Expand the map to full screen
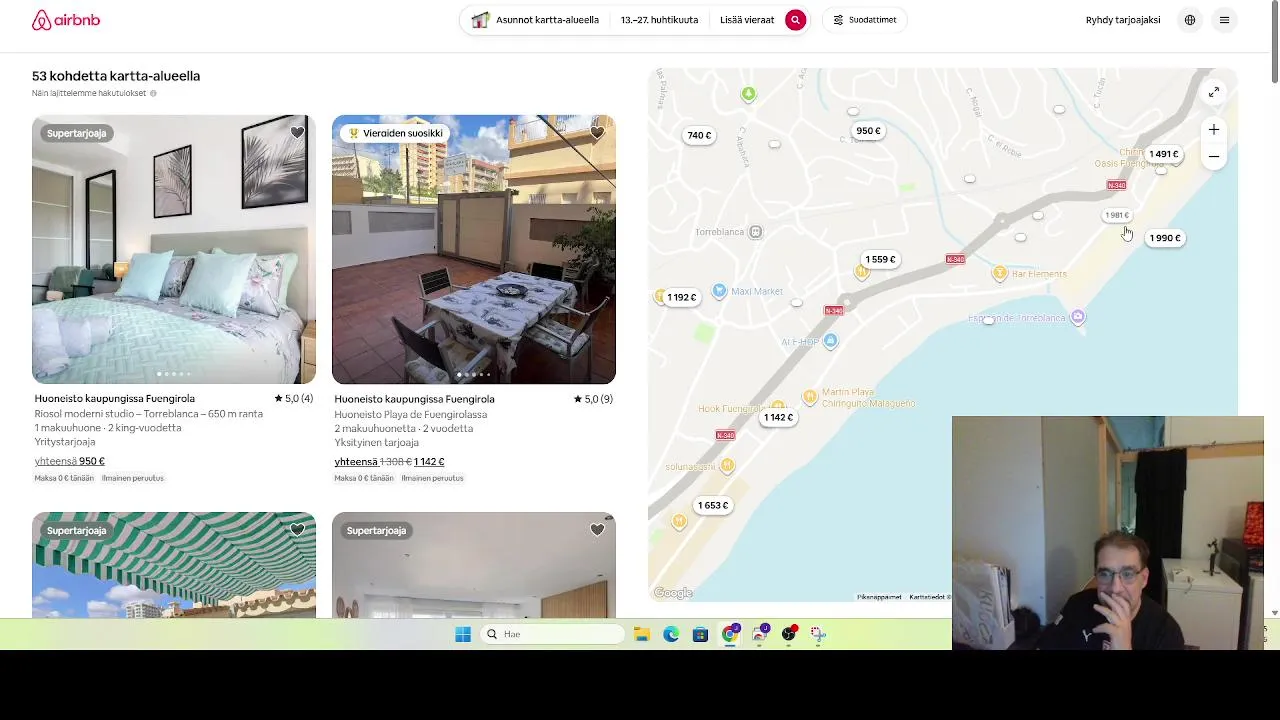1280x720 pixels. click(x=1214, y=92)
